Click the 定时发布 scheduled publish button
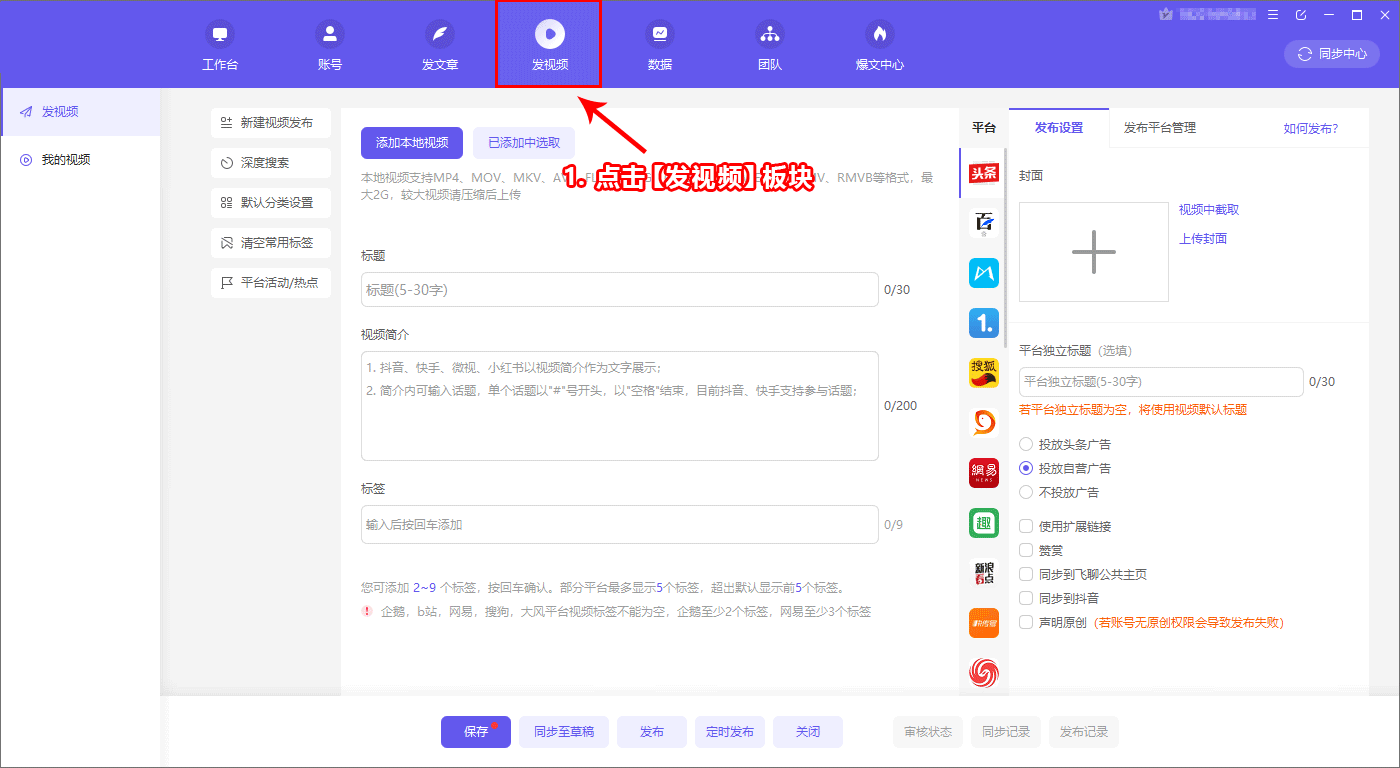 (x=730, y=732)
